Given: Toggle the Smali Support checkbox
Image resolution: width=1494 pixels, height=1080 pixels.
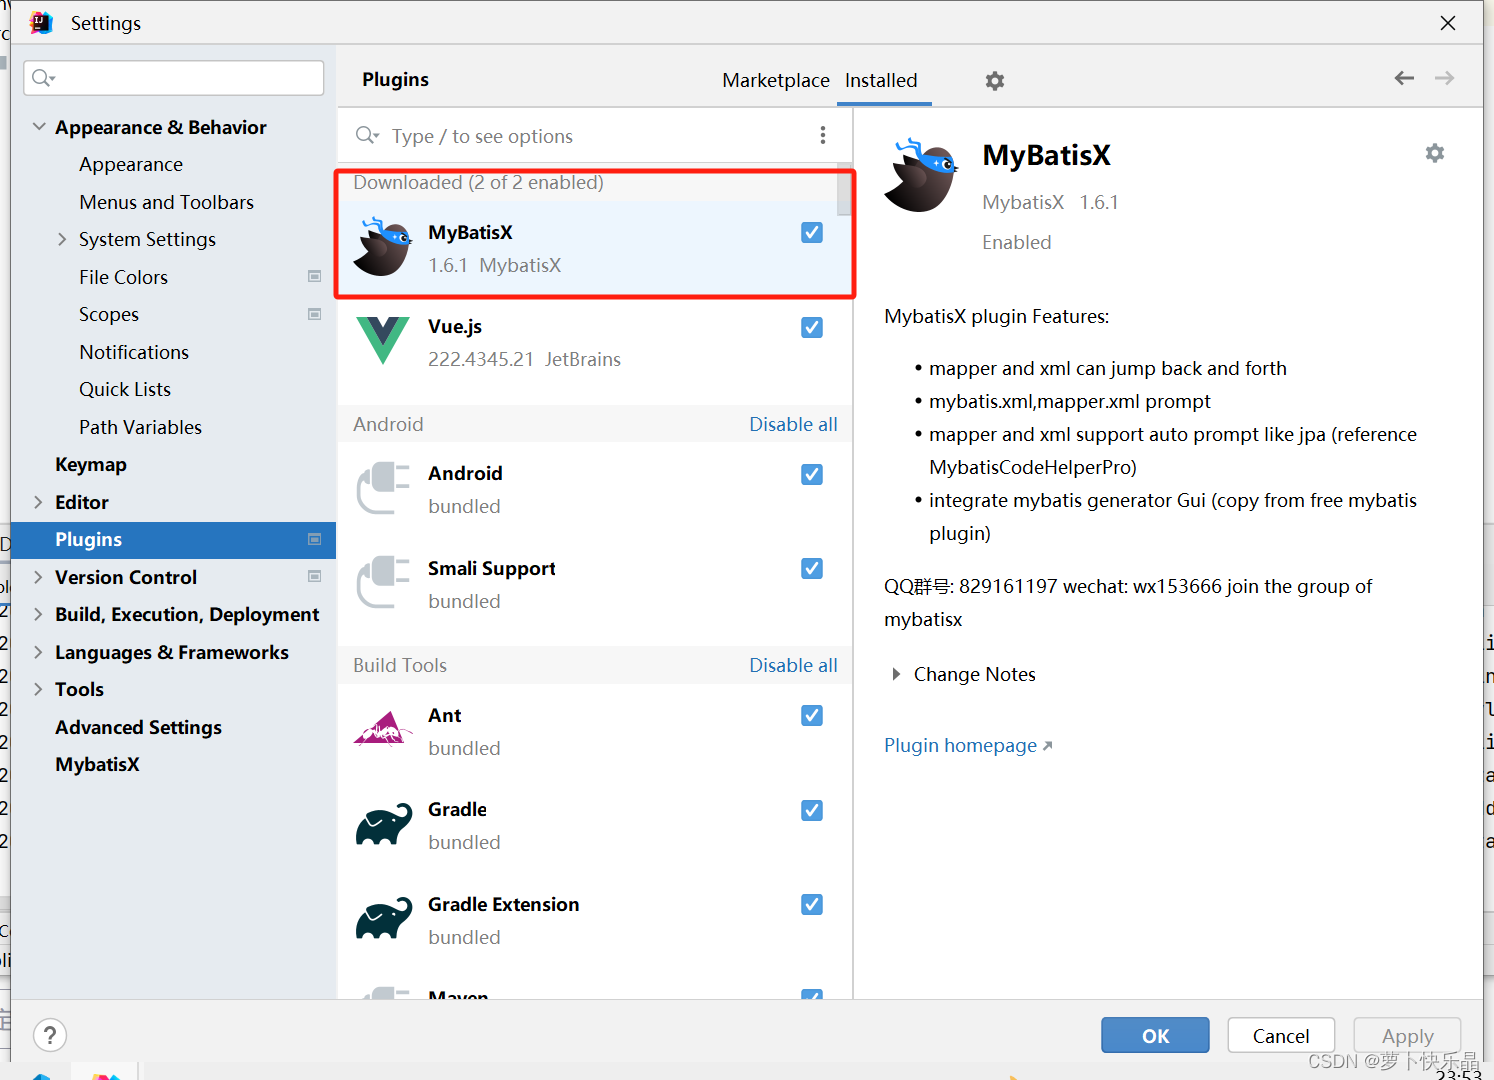Looking at the screenshot, I should click(x=812, y=568).
